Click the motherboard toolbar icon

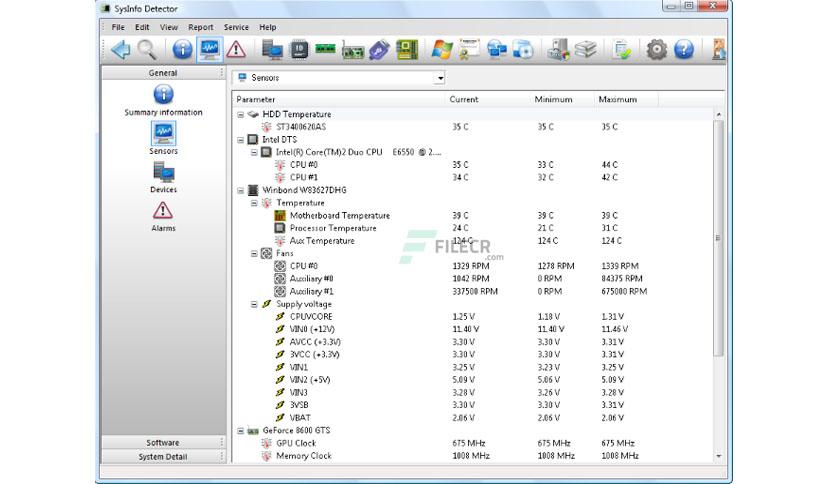(x=407, y=50)
